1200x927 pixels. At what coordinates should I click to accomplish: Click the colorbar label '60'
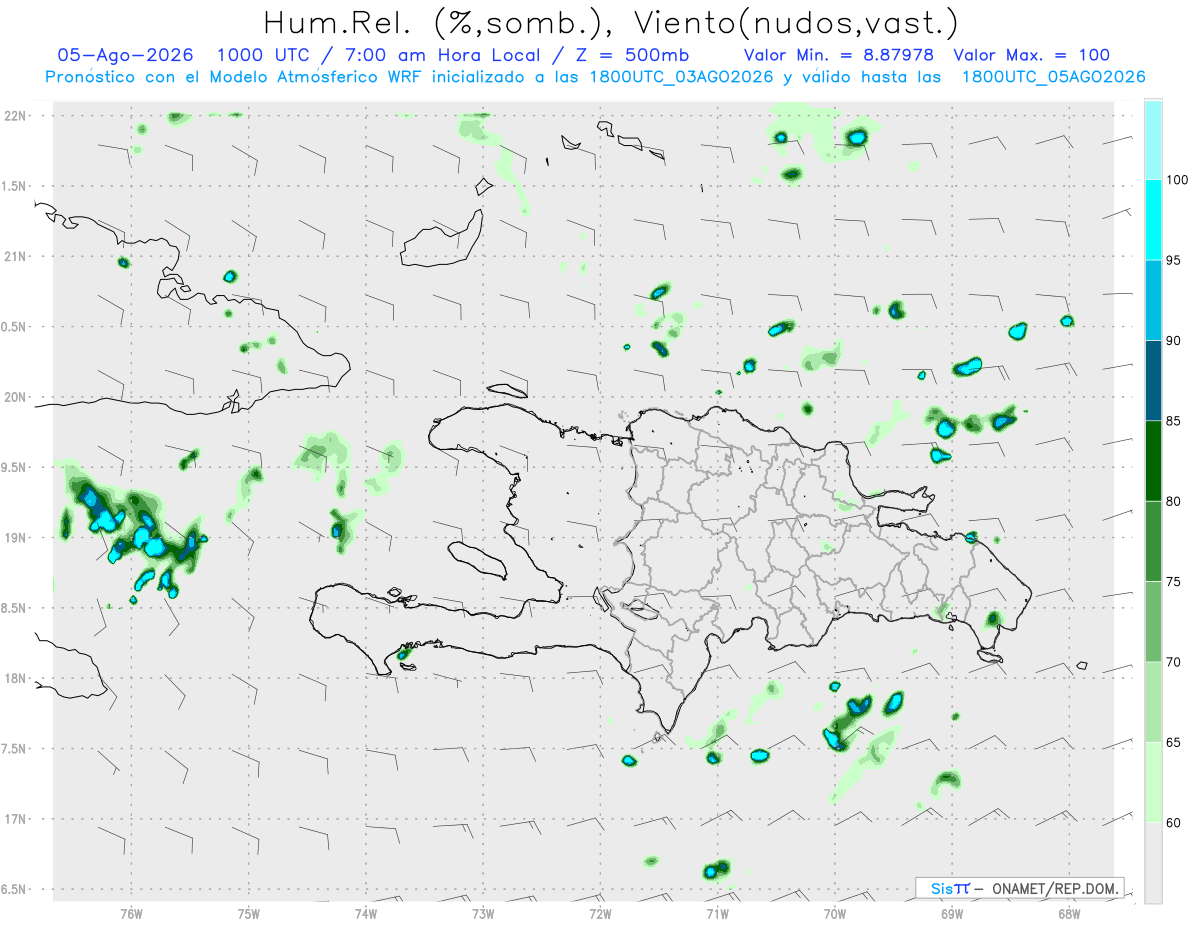click(1174, 822)
